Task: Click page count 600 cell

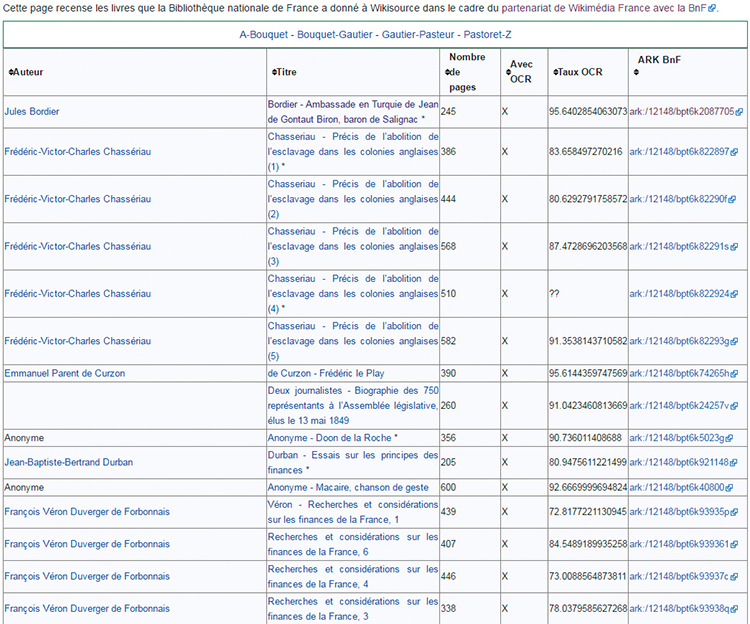Action: click(x=470, y=488)
